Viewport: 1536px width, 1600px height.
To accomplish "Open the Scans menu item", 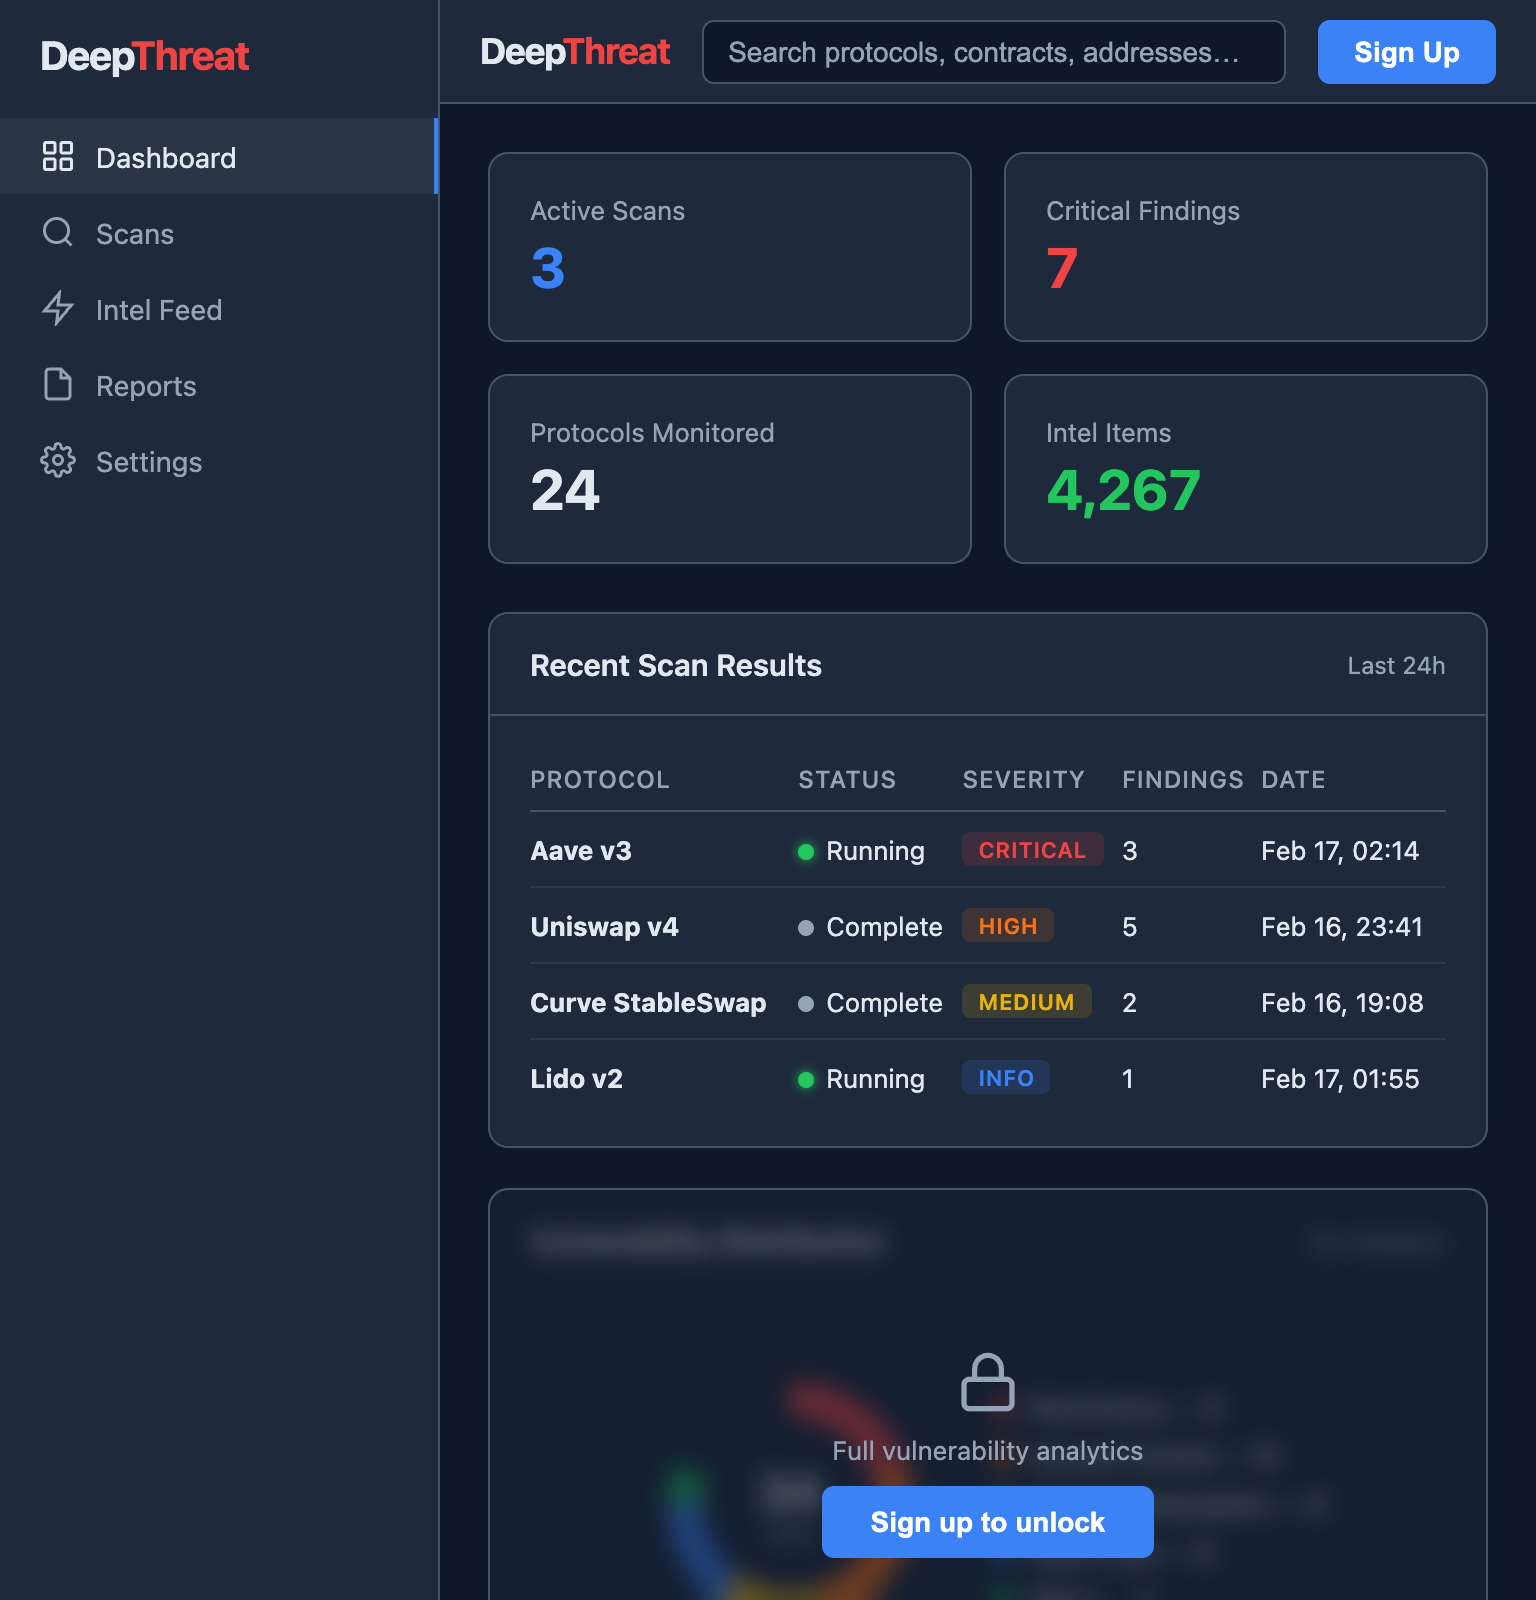I will coord(135,234).
